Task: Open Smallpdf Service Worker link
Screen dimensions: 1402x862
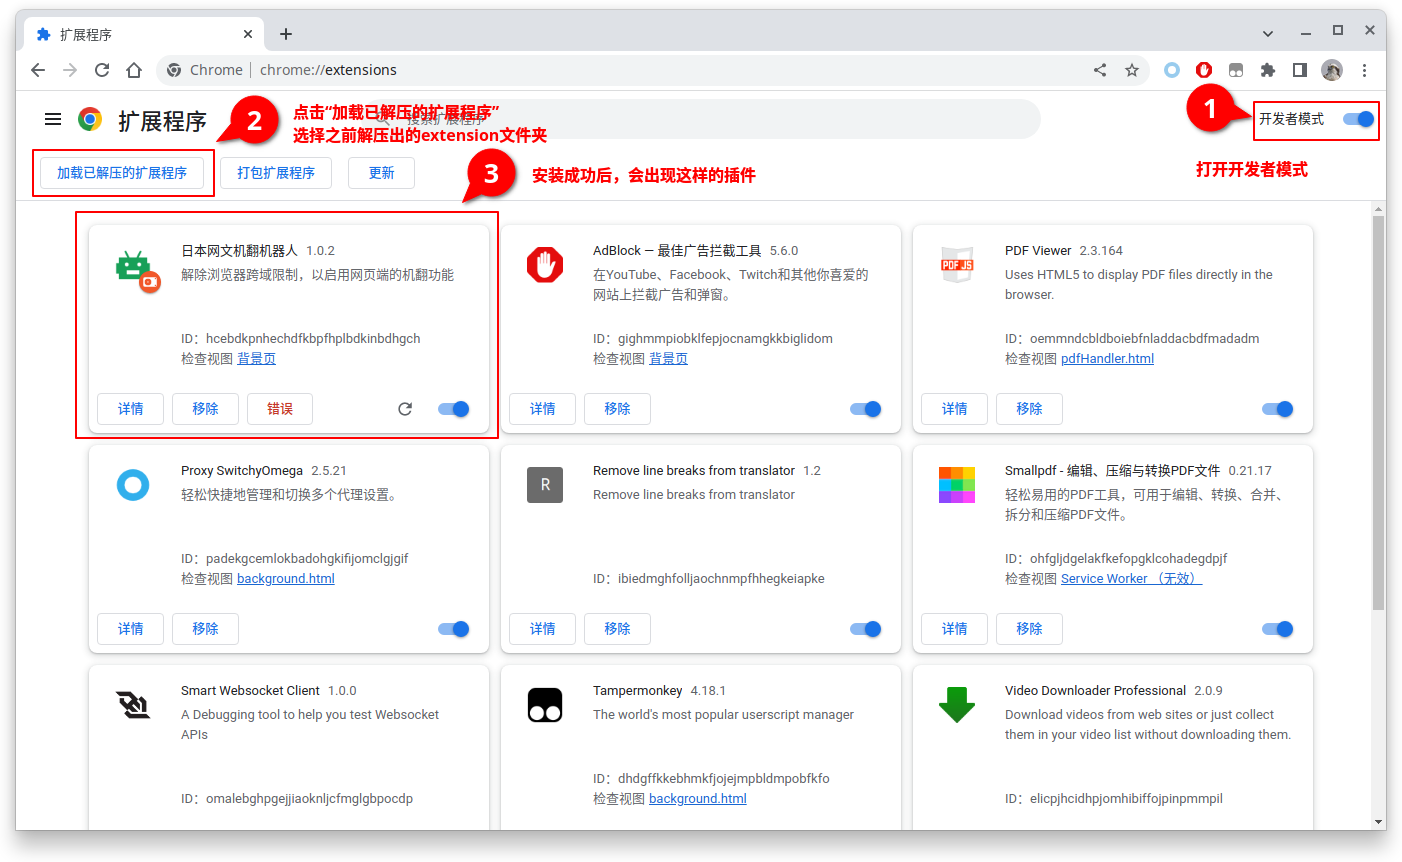Action: pos(1131,579)
